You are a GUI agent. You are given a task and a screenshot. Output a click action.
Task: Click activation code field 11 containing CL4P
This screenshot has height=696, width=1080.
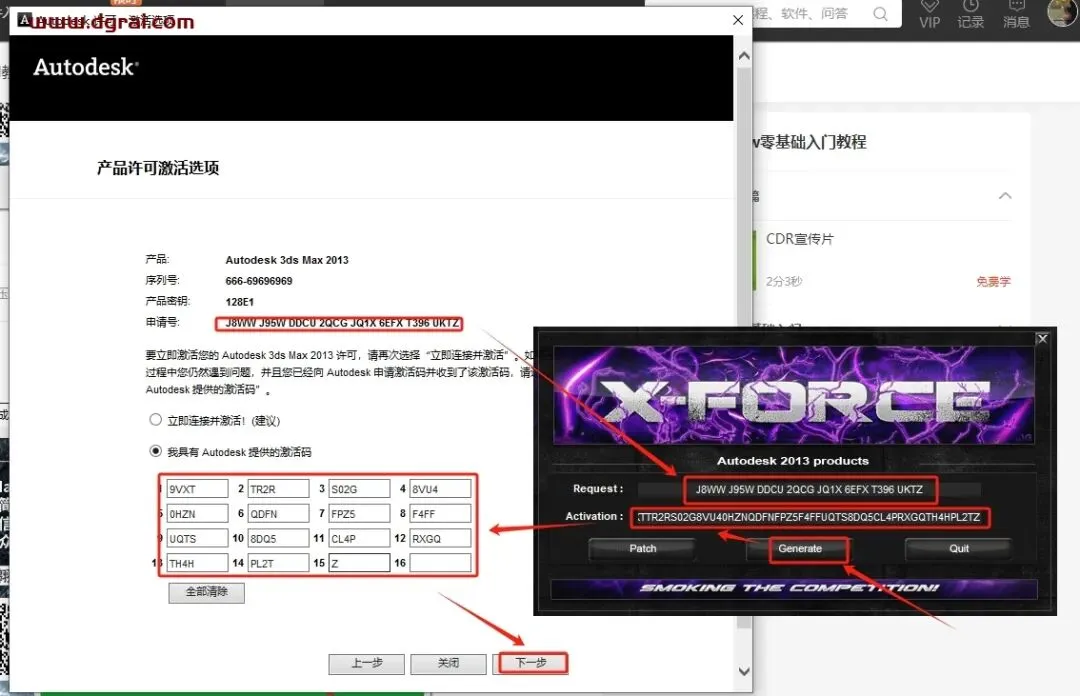coord(359,538)
